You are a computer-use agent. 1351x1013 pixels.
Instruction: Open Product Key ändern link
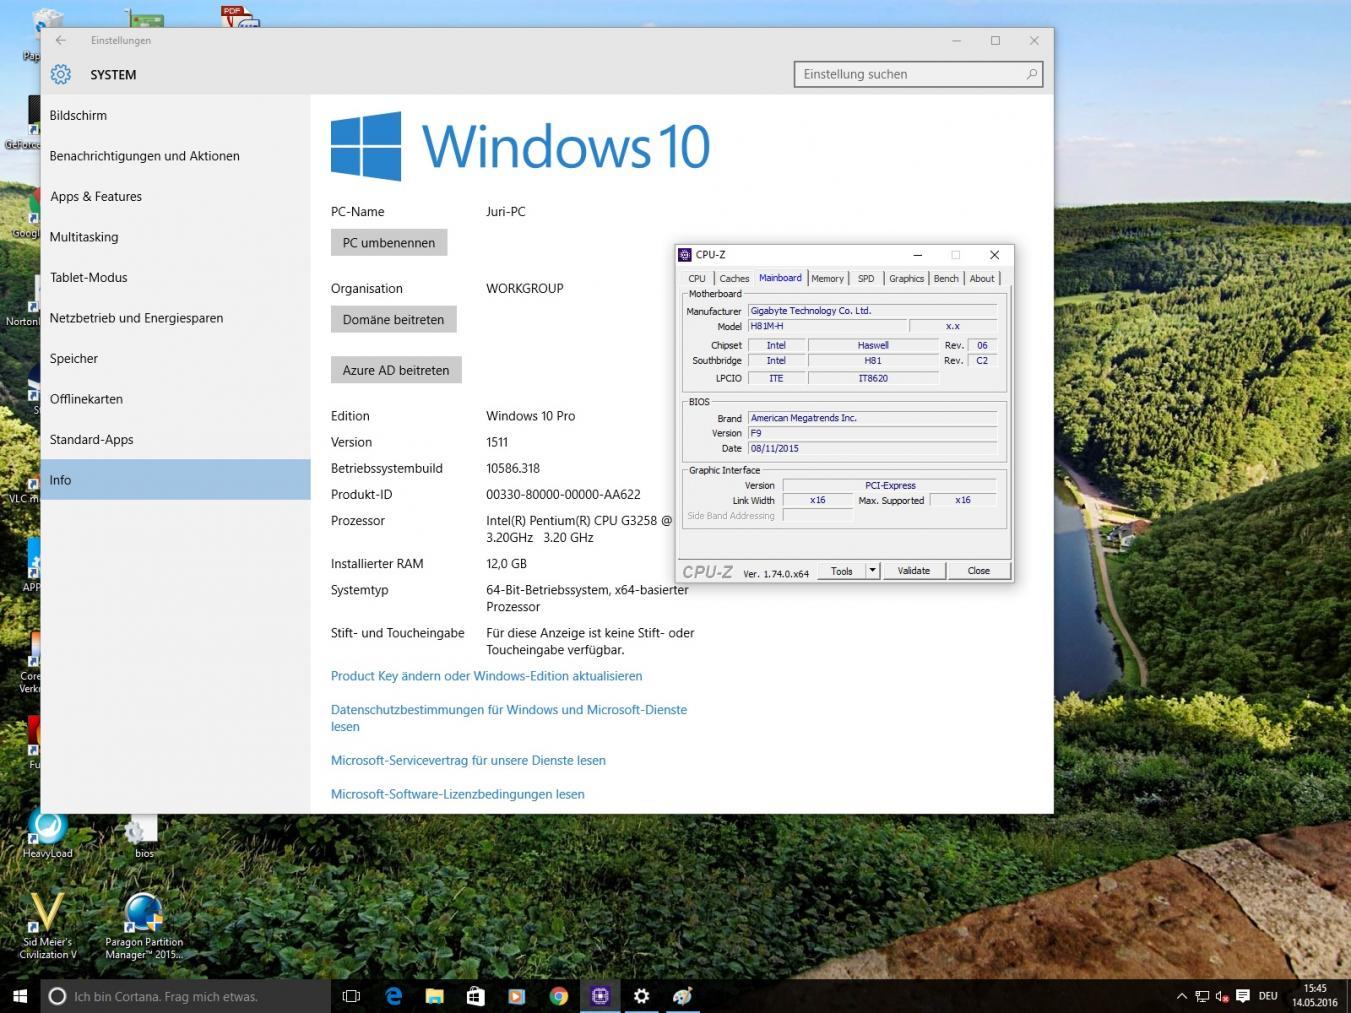(x=486, y=676)
